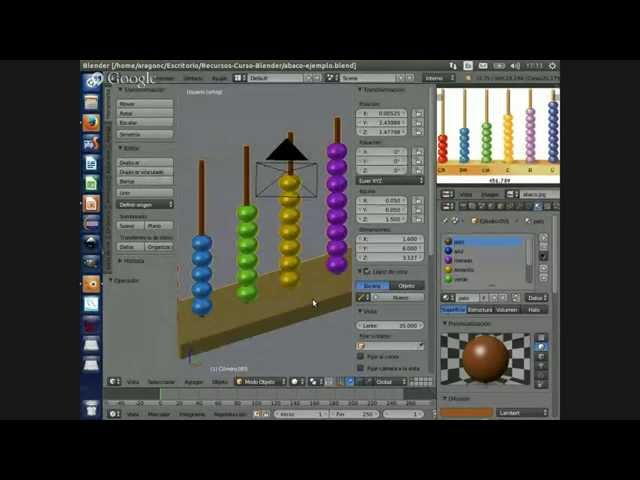This screenshot has width=640, height=480.
Task: Set material preview to monkey
Action: 541,366
